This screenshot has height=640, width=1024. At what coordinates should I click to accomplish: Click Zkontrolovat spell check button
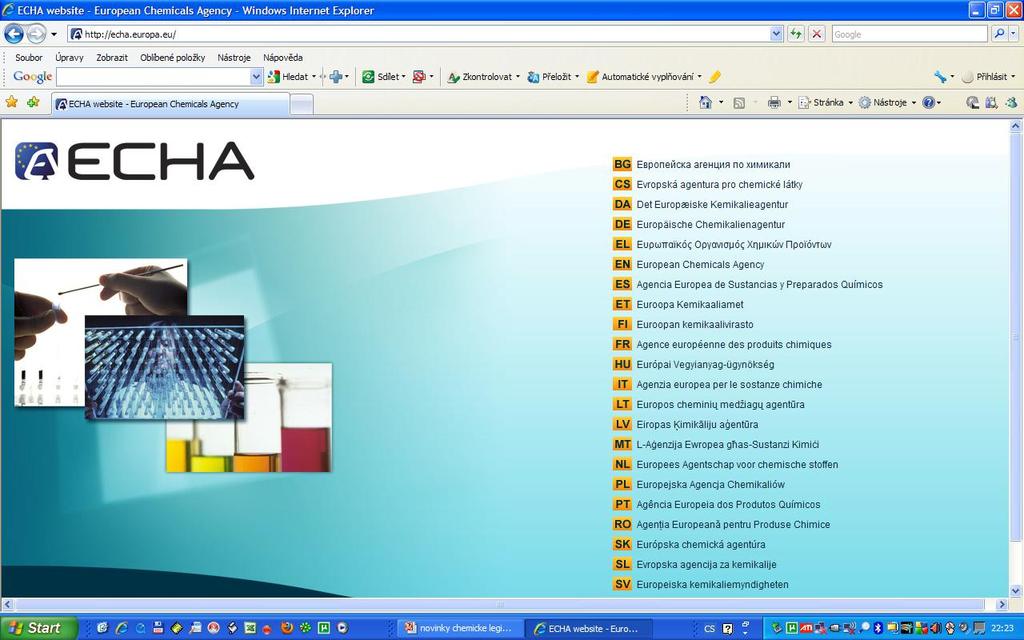480,76
